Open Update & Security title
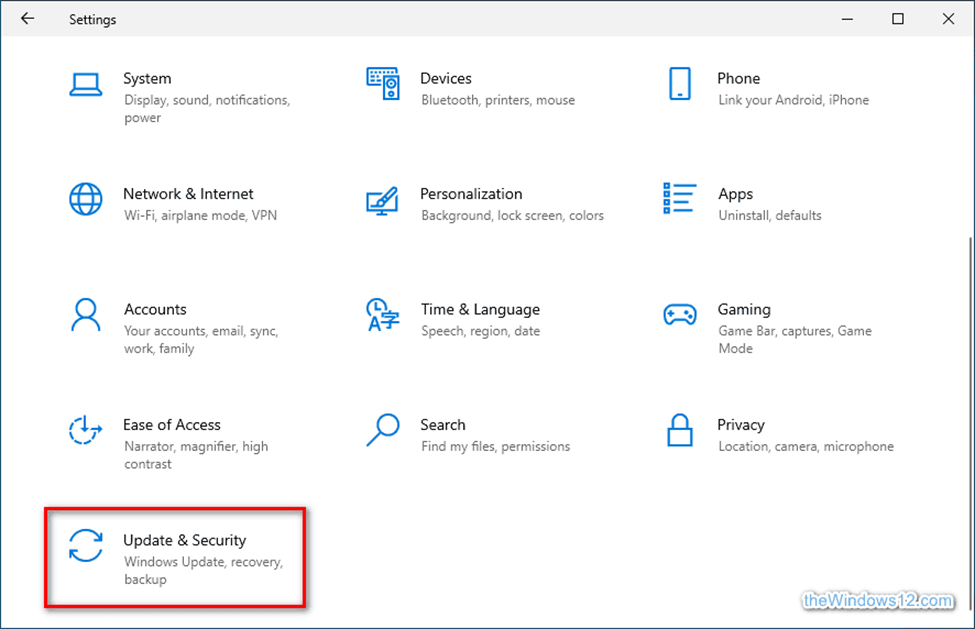 click(185, 541)
